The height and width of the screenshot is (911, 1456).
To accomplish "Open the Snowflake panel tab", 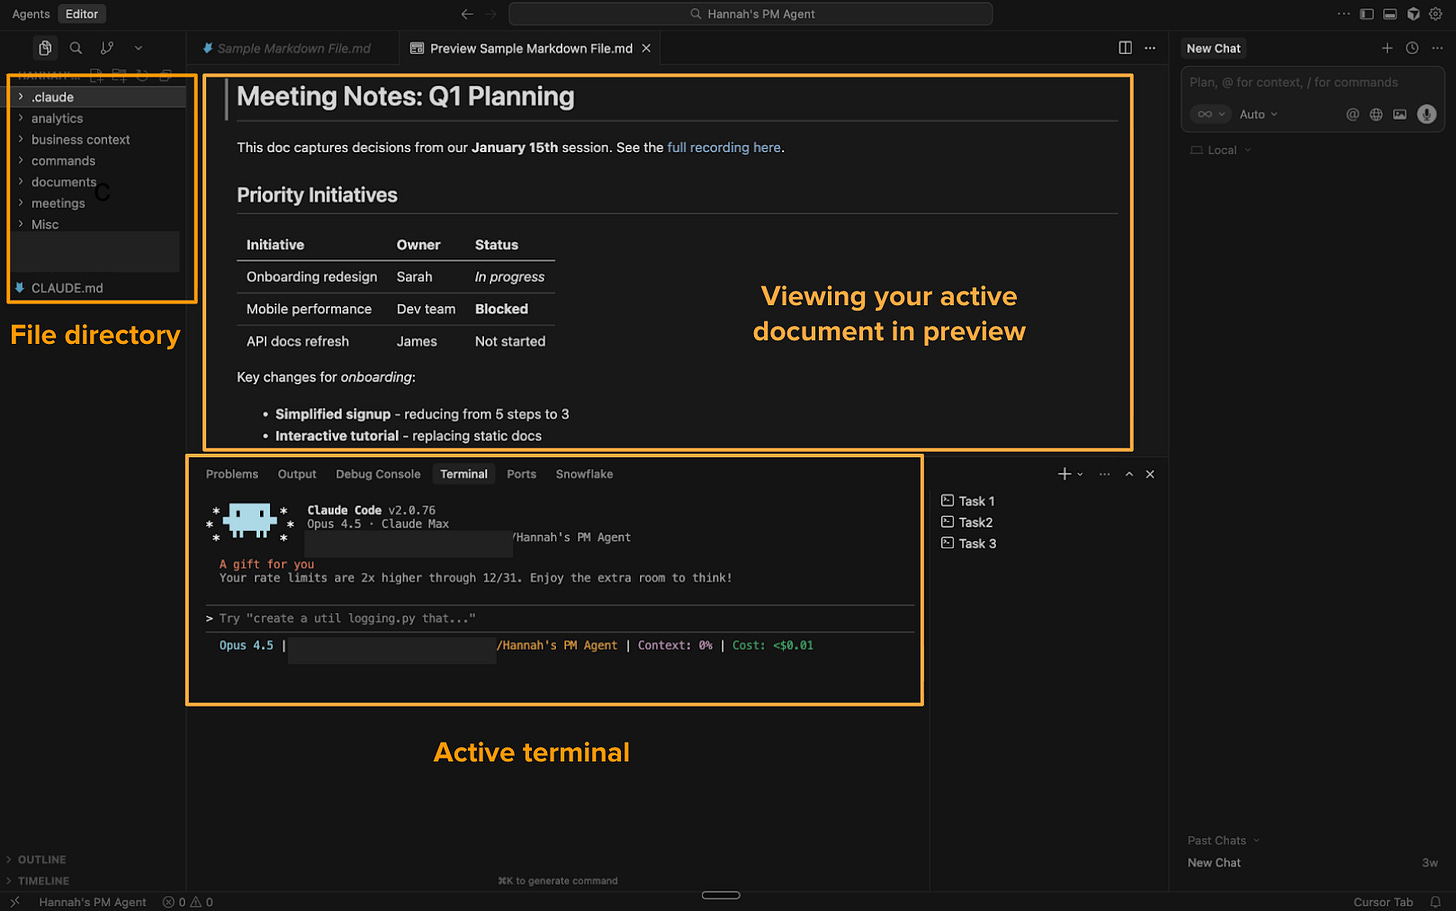I will (584, 474).
